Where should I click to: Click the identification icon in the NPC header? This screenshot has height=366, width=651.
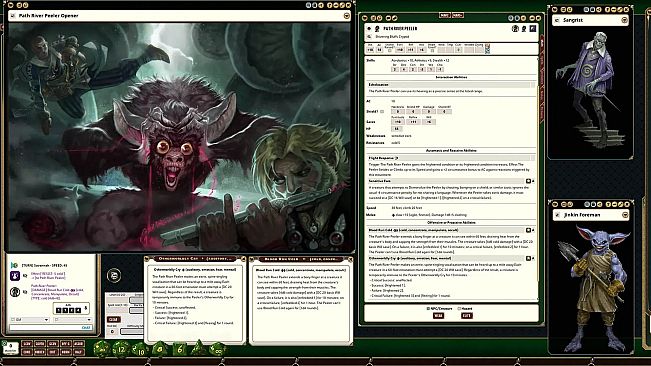[515, 29]
